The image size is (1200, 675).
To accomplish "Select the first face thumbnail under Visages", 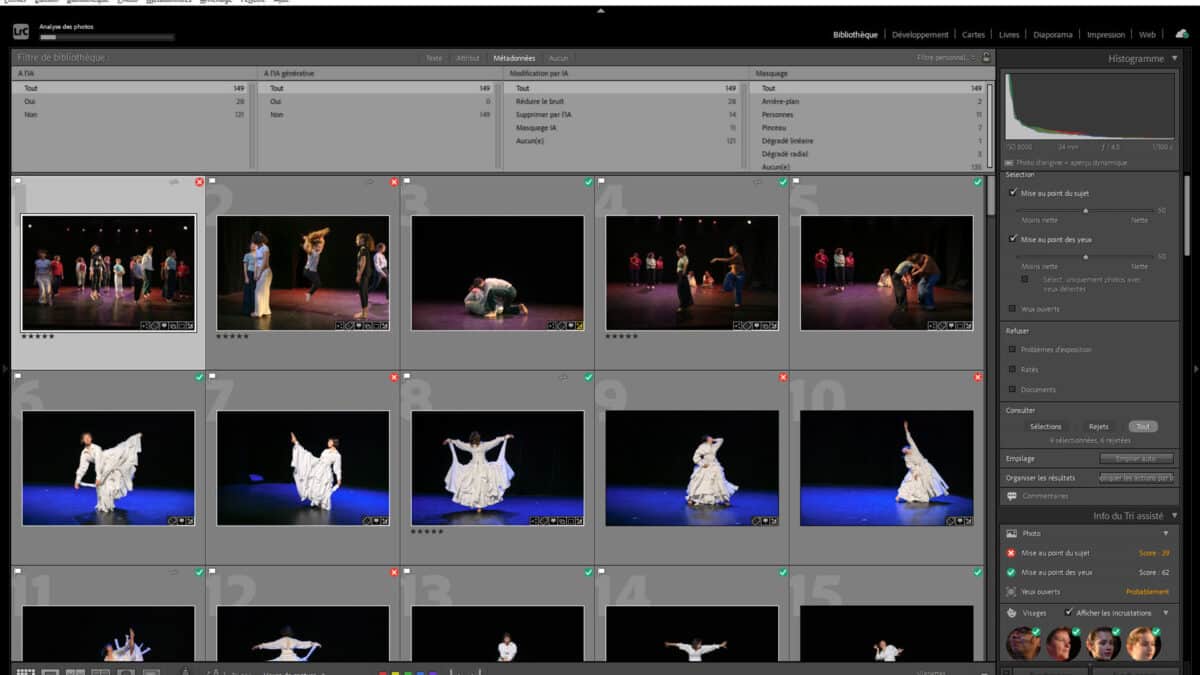I will [1023, 643].
